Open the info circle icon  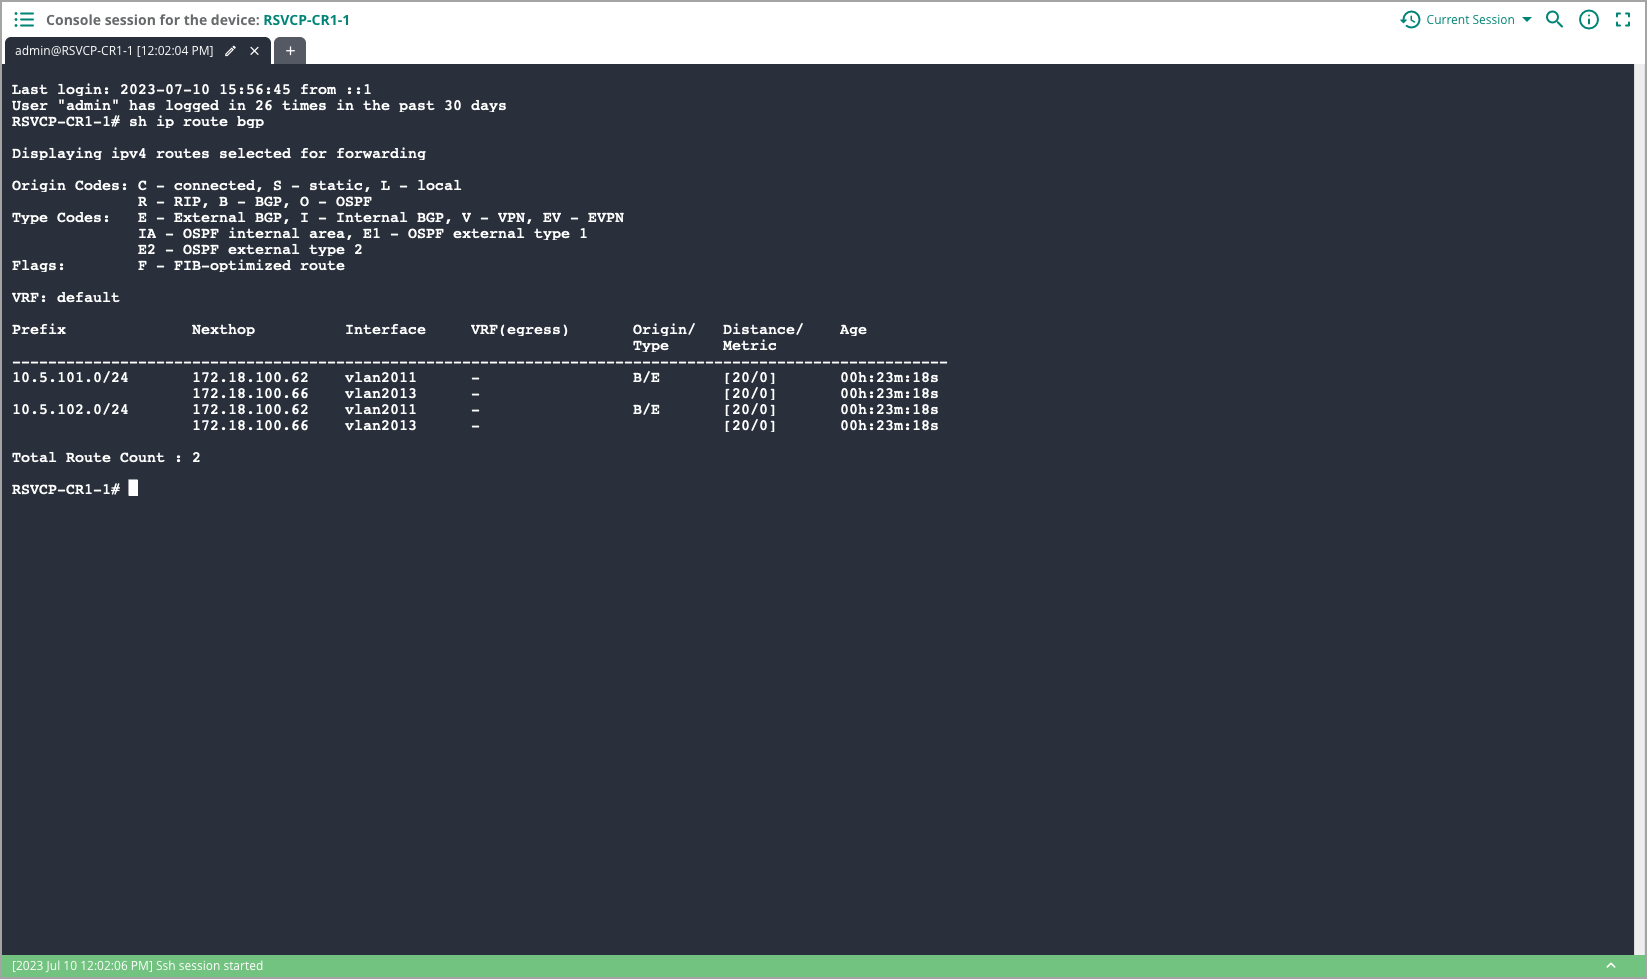click(x=1589, y=20)
